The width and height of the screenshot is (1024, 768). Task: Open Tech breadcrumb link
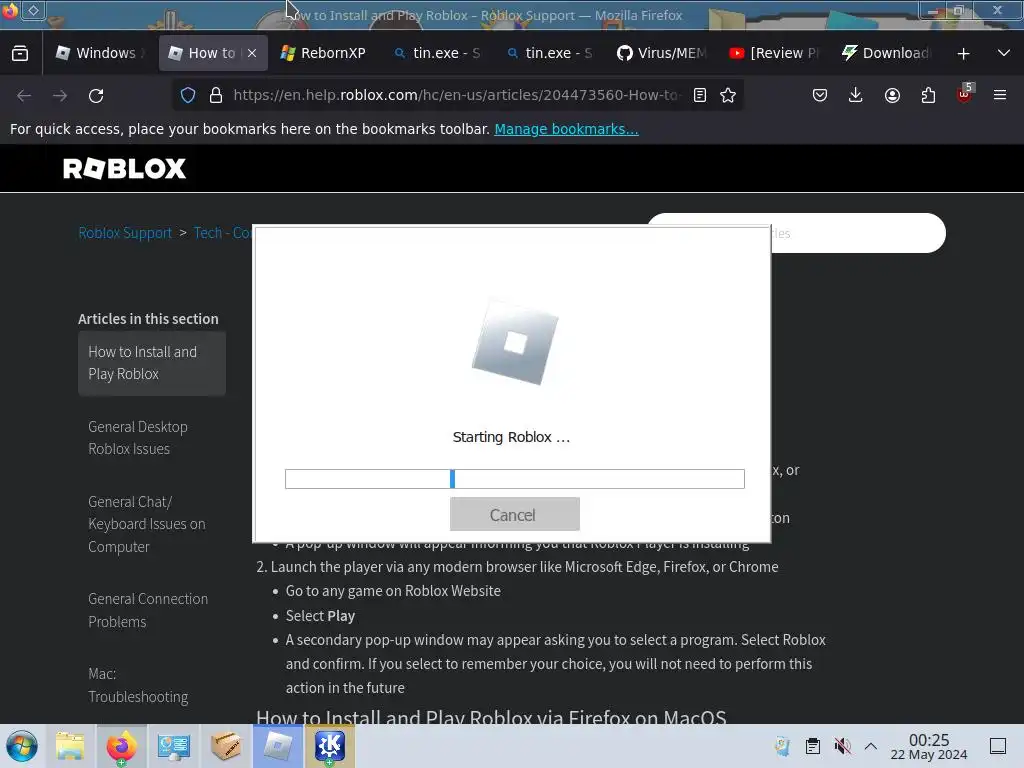point(223,232)
